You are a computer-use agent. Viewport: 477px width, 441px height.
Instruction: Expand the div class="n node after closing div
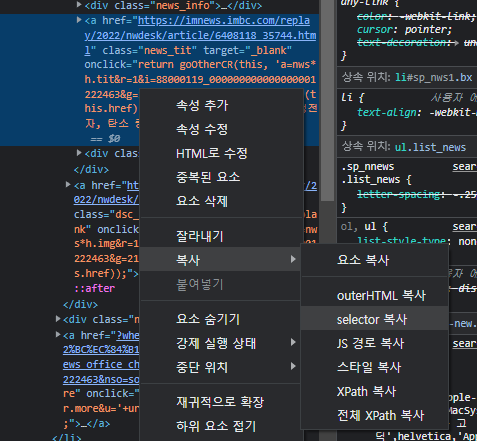58,319
